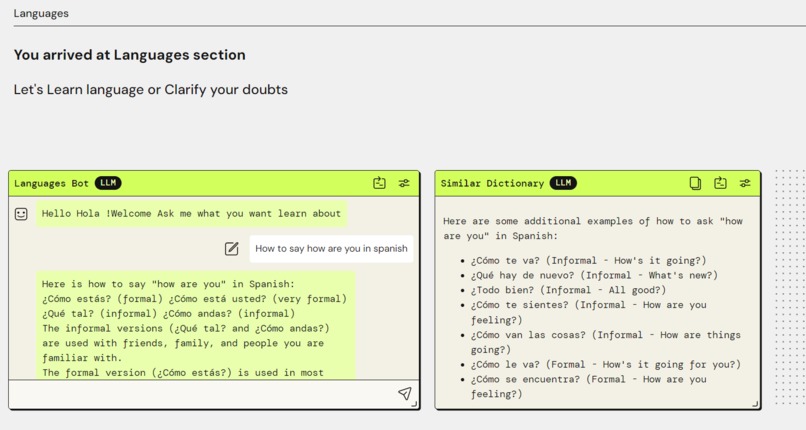The image size is (806, 430).
Task: Click the 'Here is how to say' bot reply line
Action: pos(168,284)
